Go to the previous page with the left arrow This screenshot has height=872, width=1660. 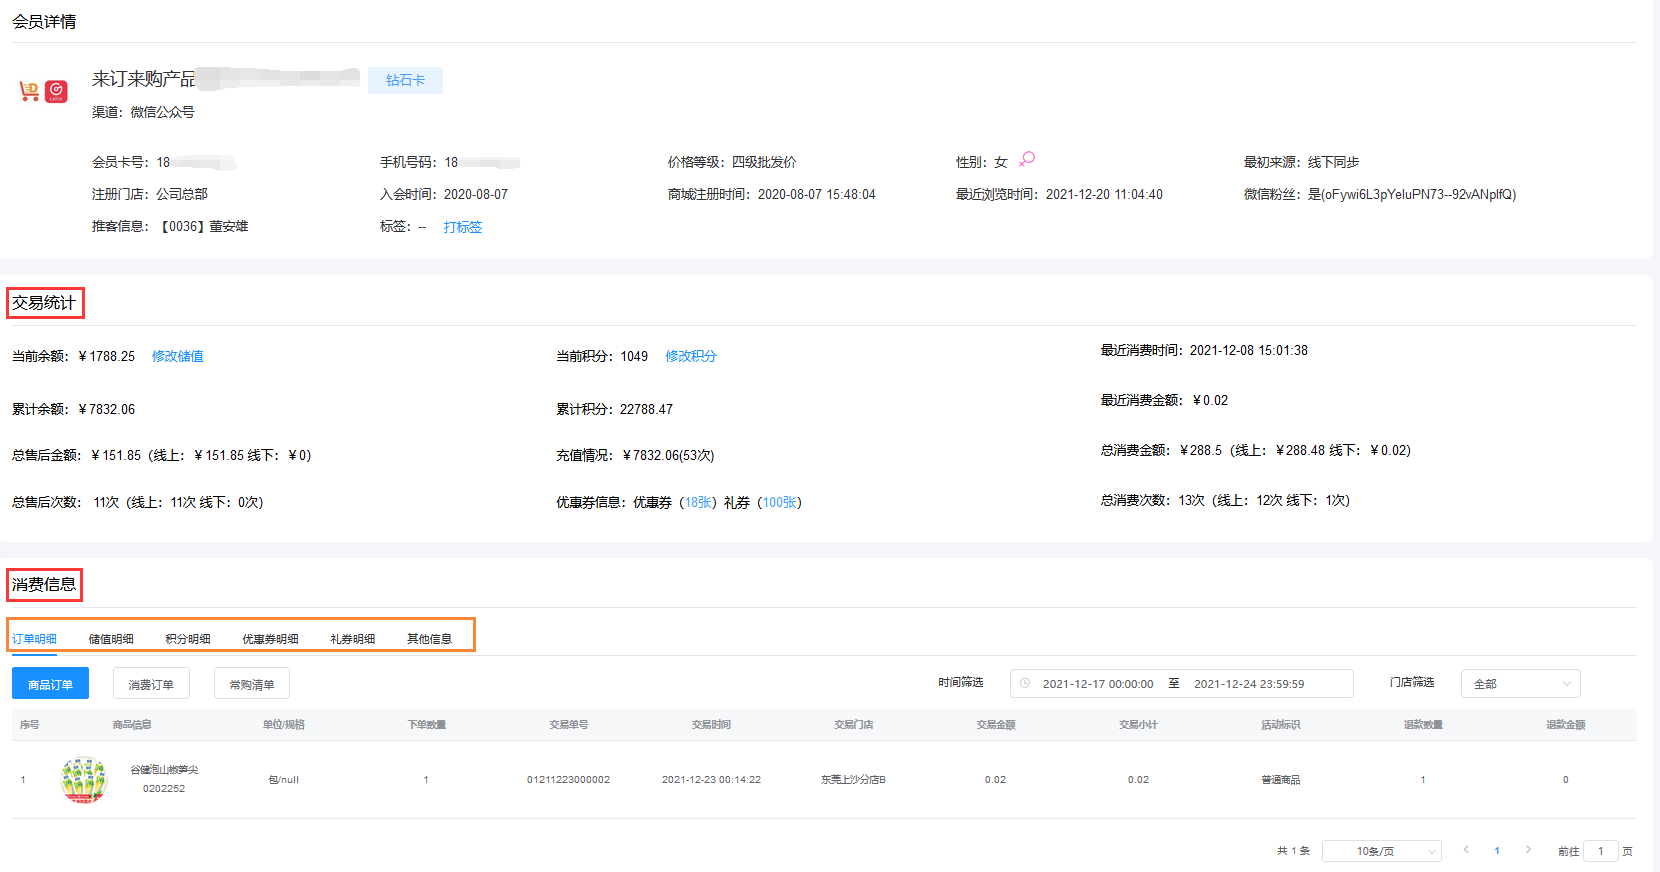click(1466, 850)
